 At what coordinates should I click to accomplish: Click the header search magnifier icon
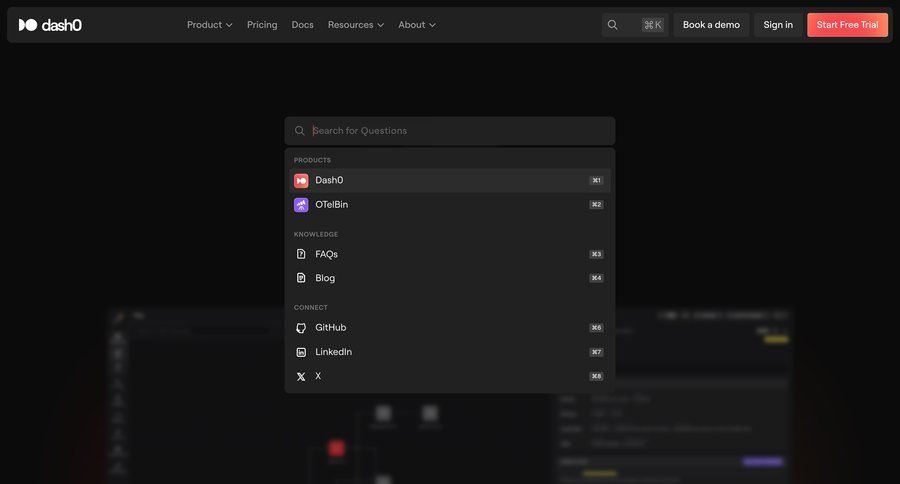click(x=612, y=25)
